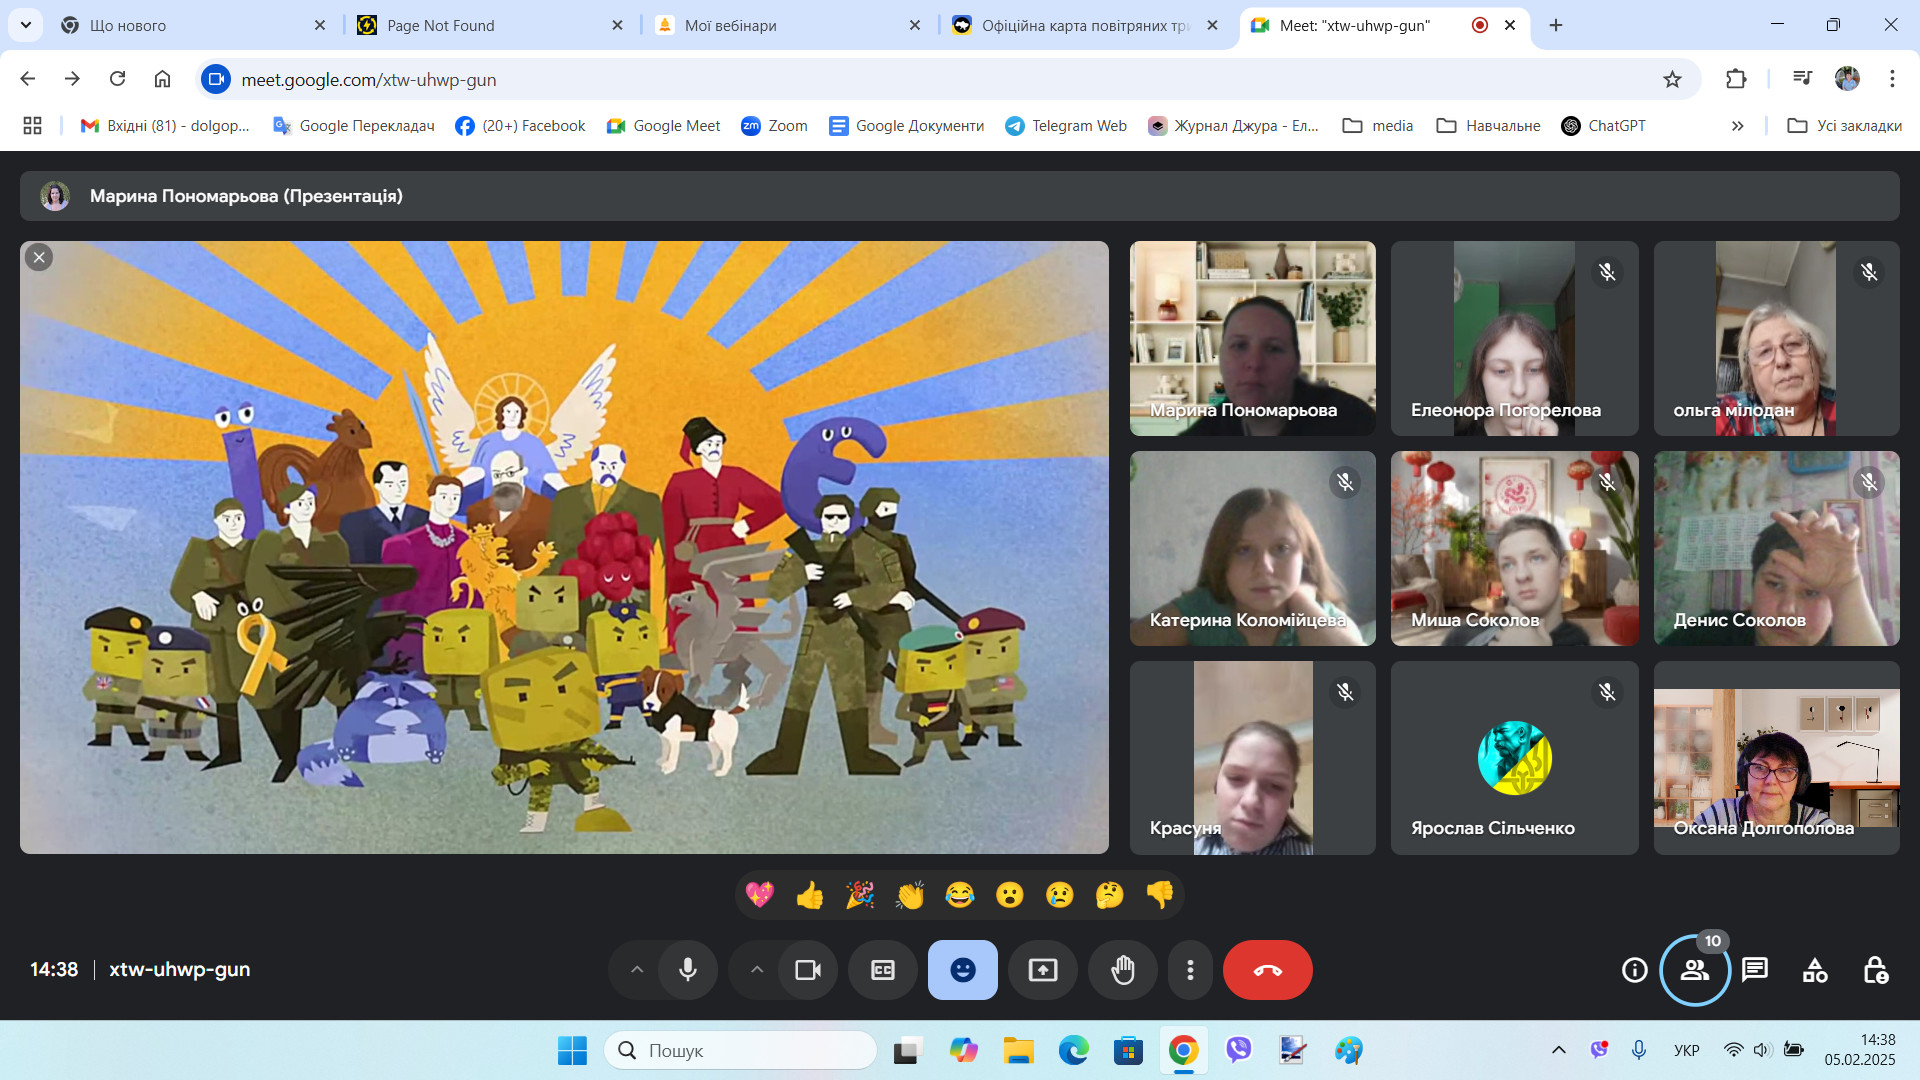This screenshot has height=1080, width=1920.
Task: Open the participants people panel
Action: [1695, 970]
